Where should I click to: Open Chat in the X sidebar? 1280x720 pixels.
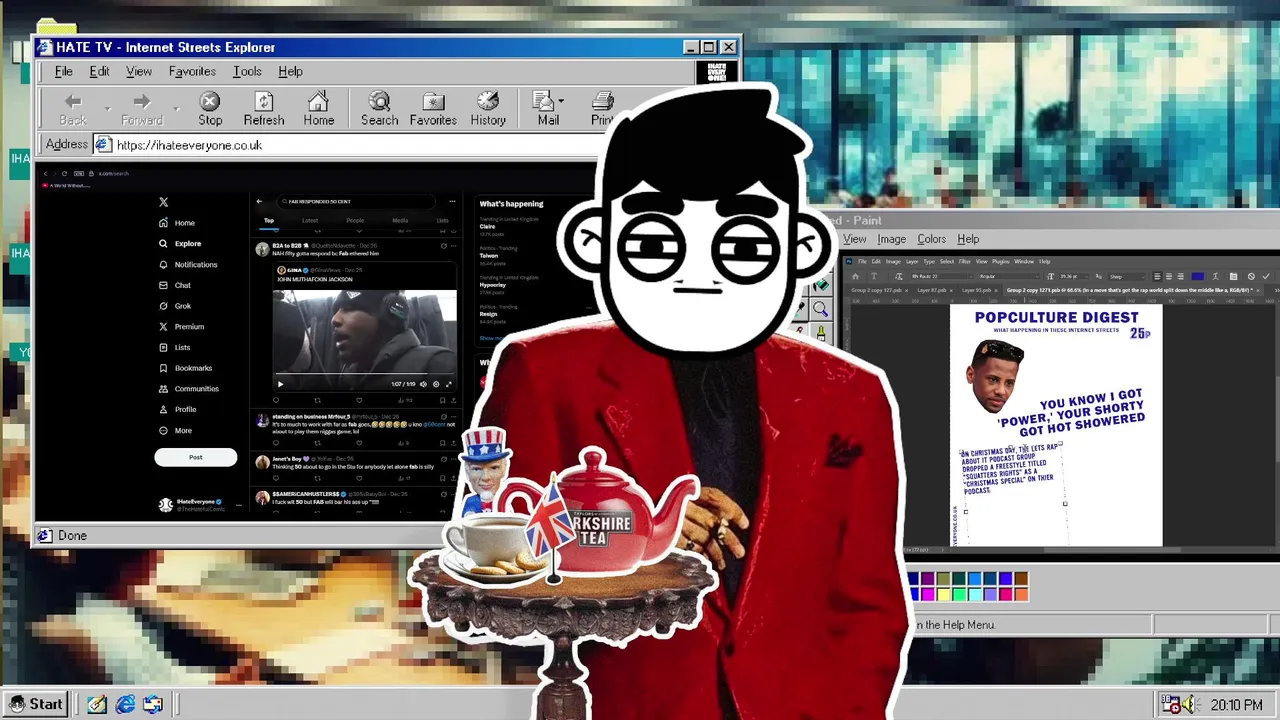point(175,285)
